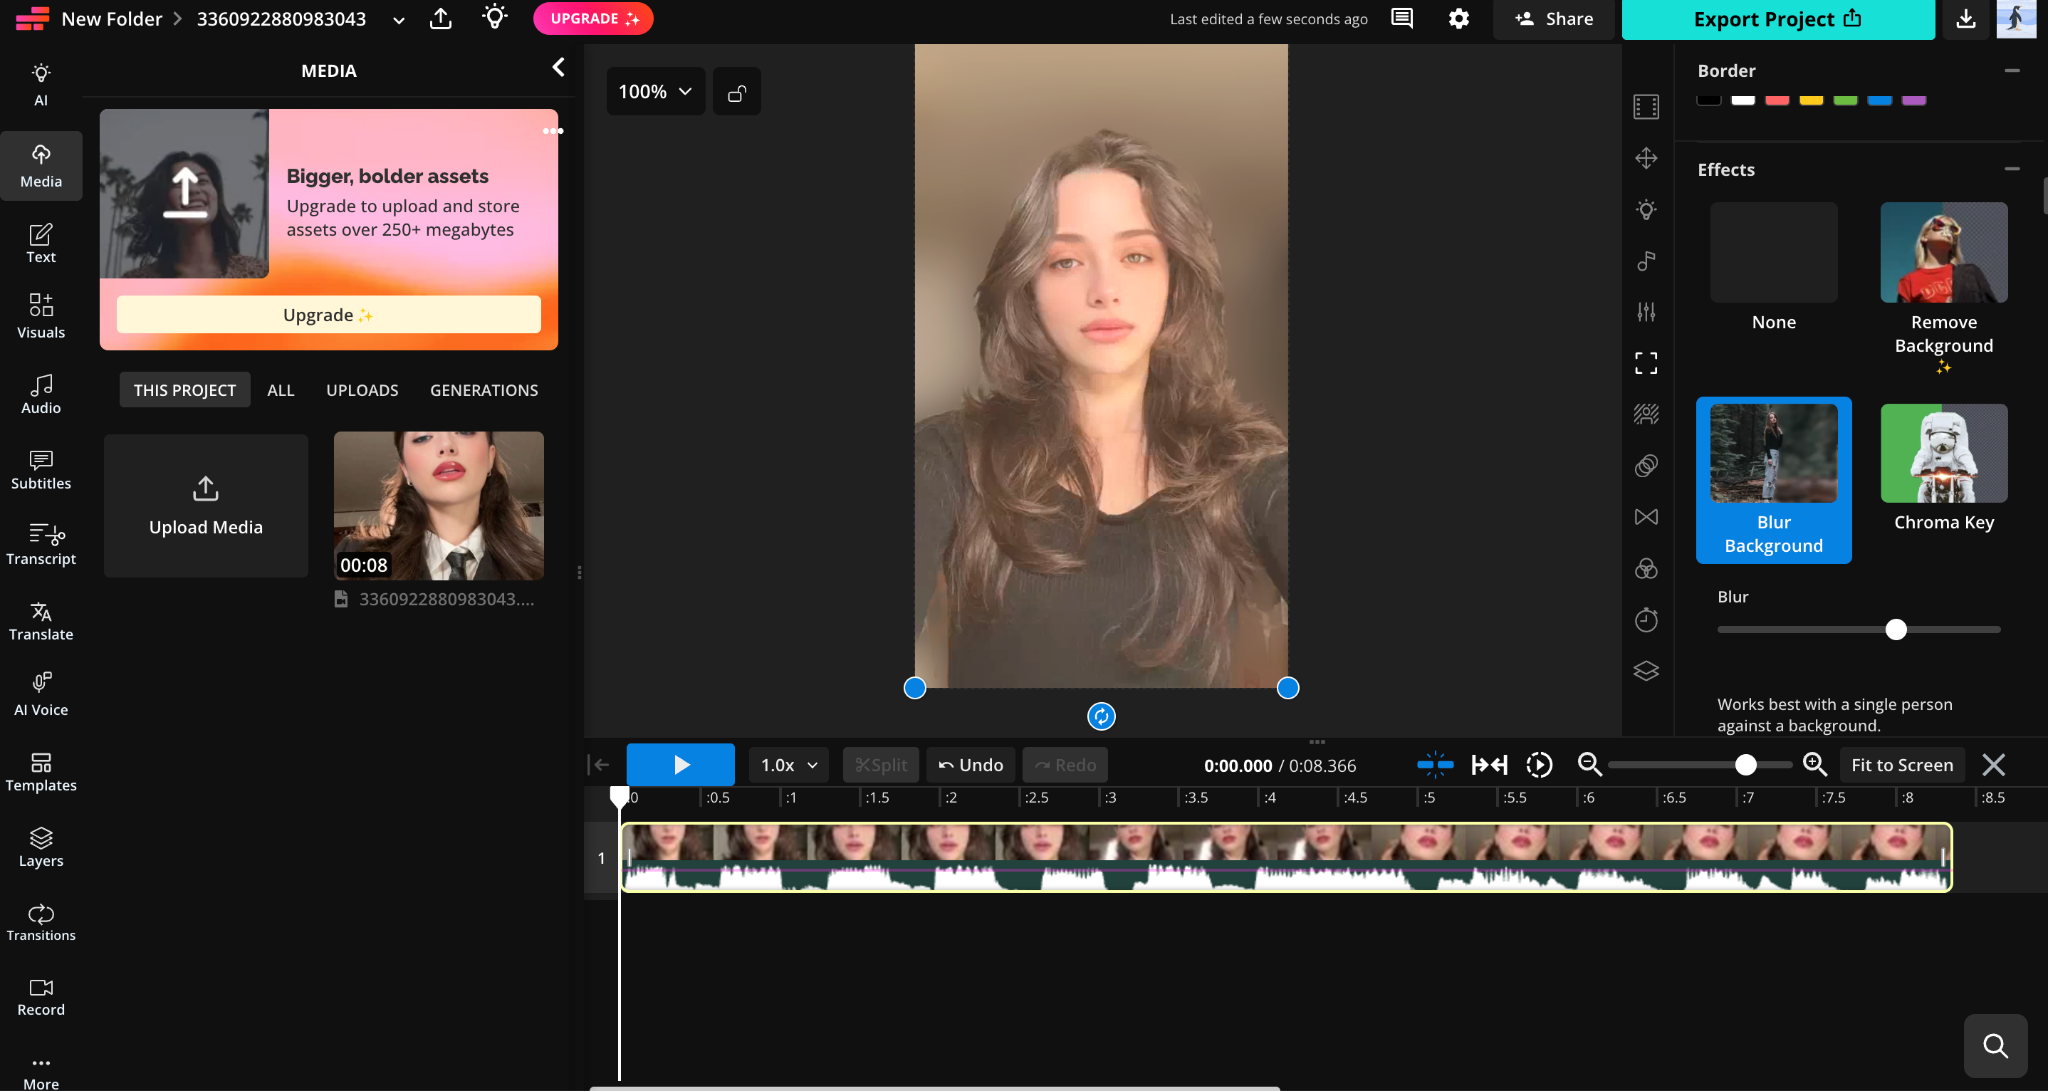The height and width of the screenshot is (1091, 2048).
Task: Open the Translate panel
Action: (41, 620)
